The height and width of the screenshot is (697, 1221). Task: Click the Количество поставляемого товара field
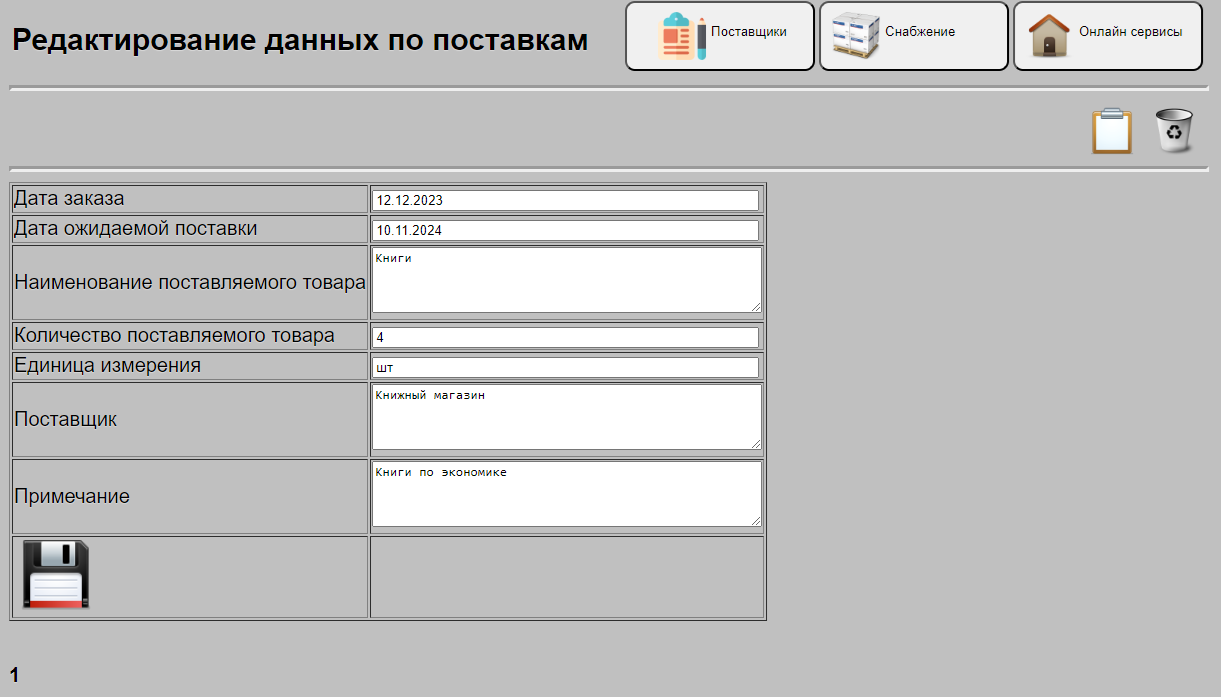click(565, 336)
